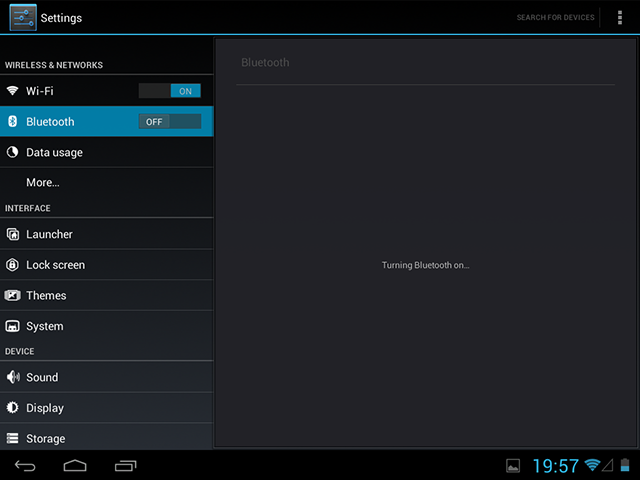This screenshot has height=480, width=640.
Task: Open the Recent apps button
Action: (126, 466)
